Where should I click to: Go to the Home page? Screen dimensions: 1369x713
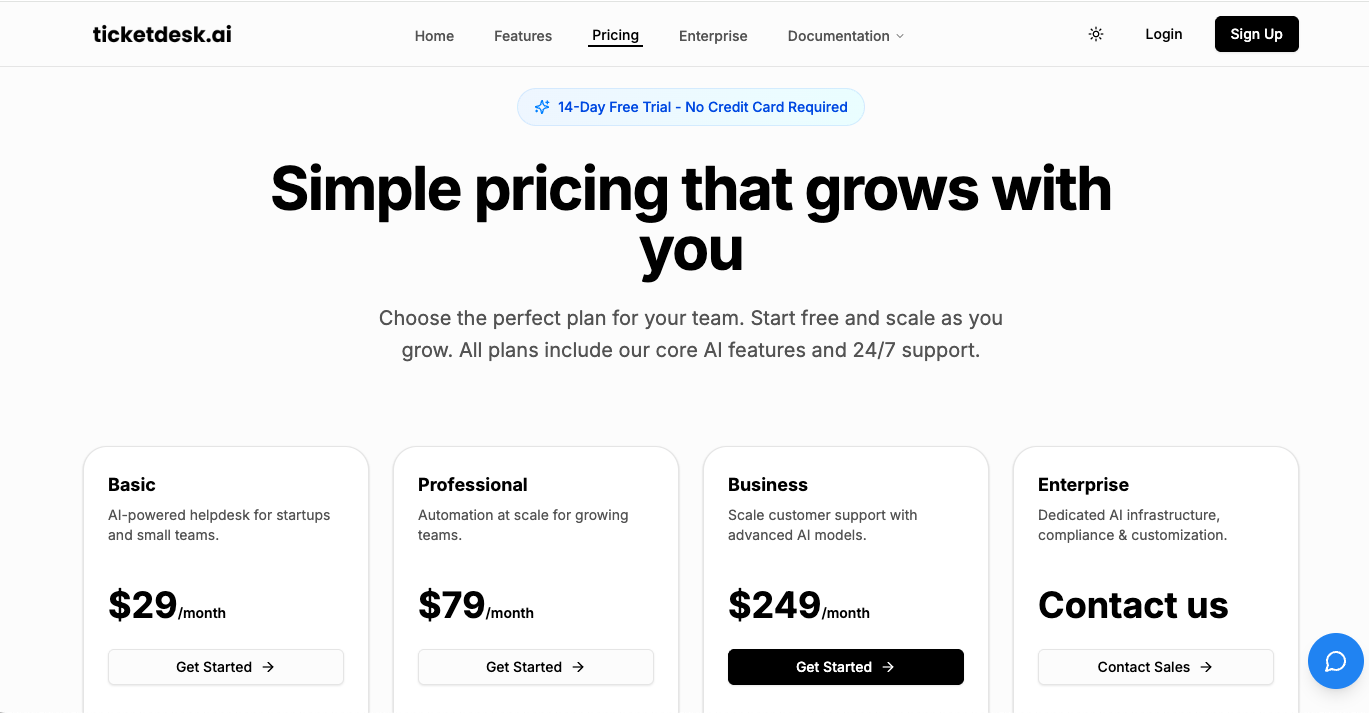click(x=434, y=36)
